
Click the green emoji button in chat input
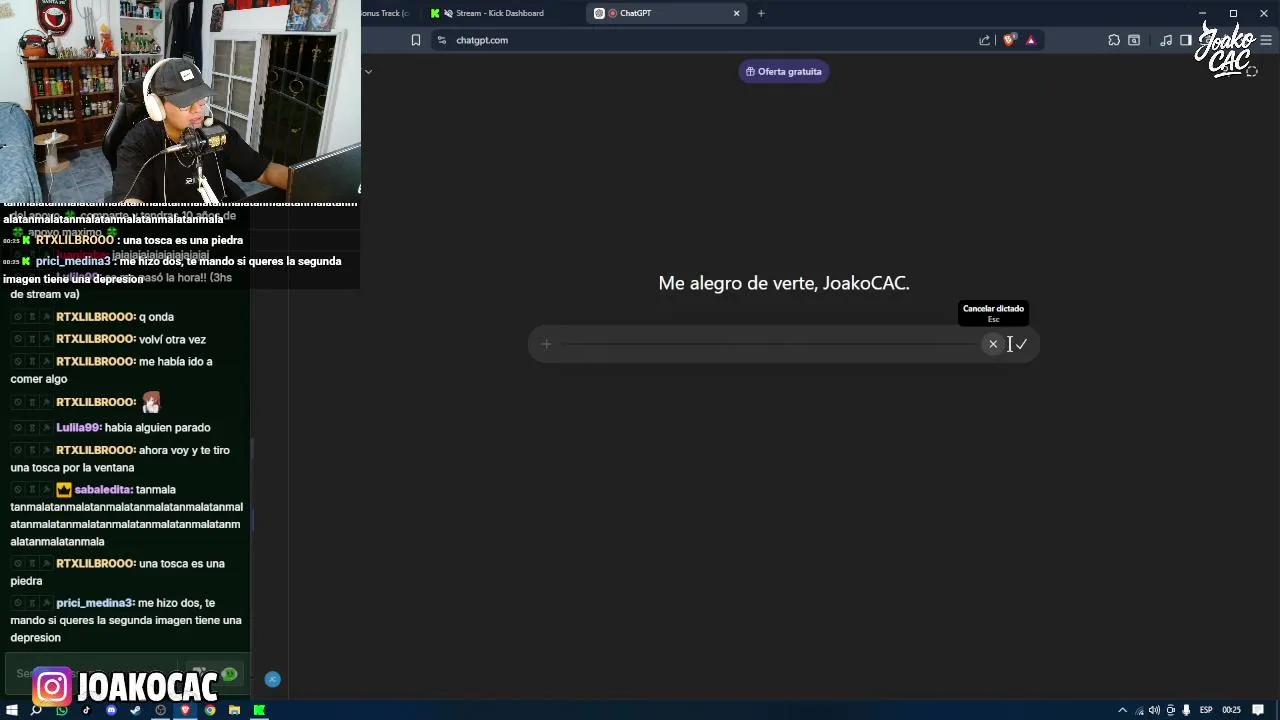230,674
